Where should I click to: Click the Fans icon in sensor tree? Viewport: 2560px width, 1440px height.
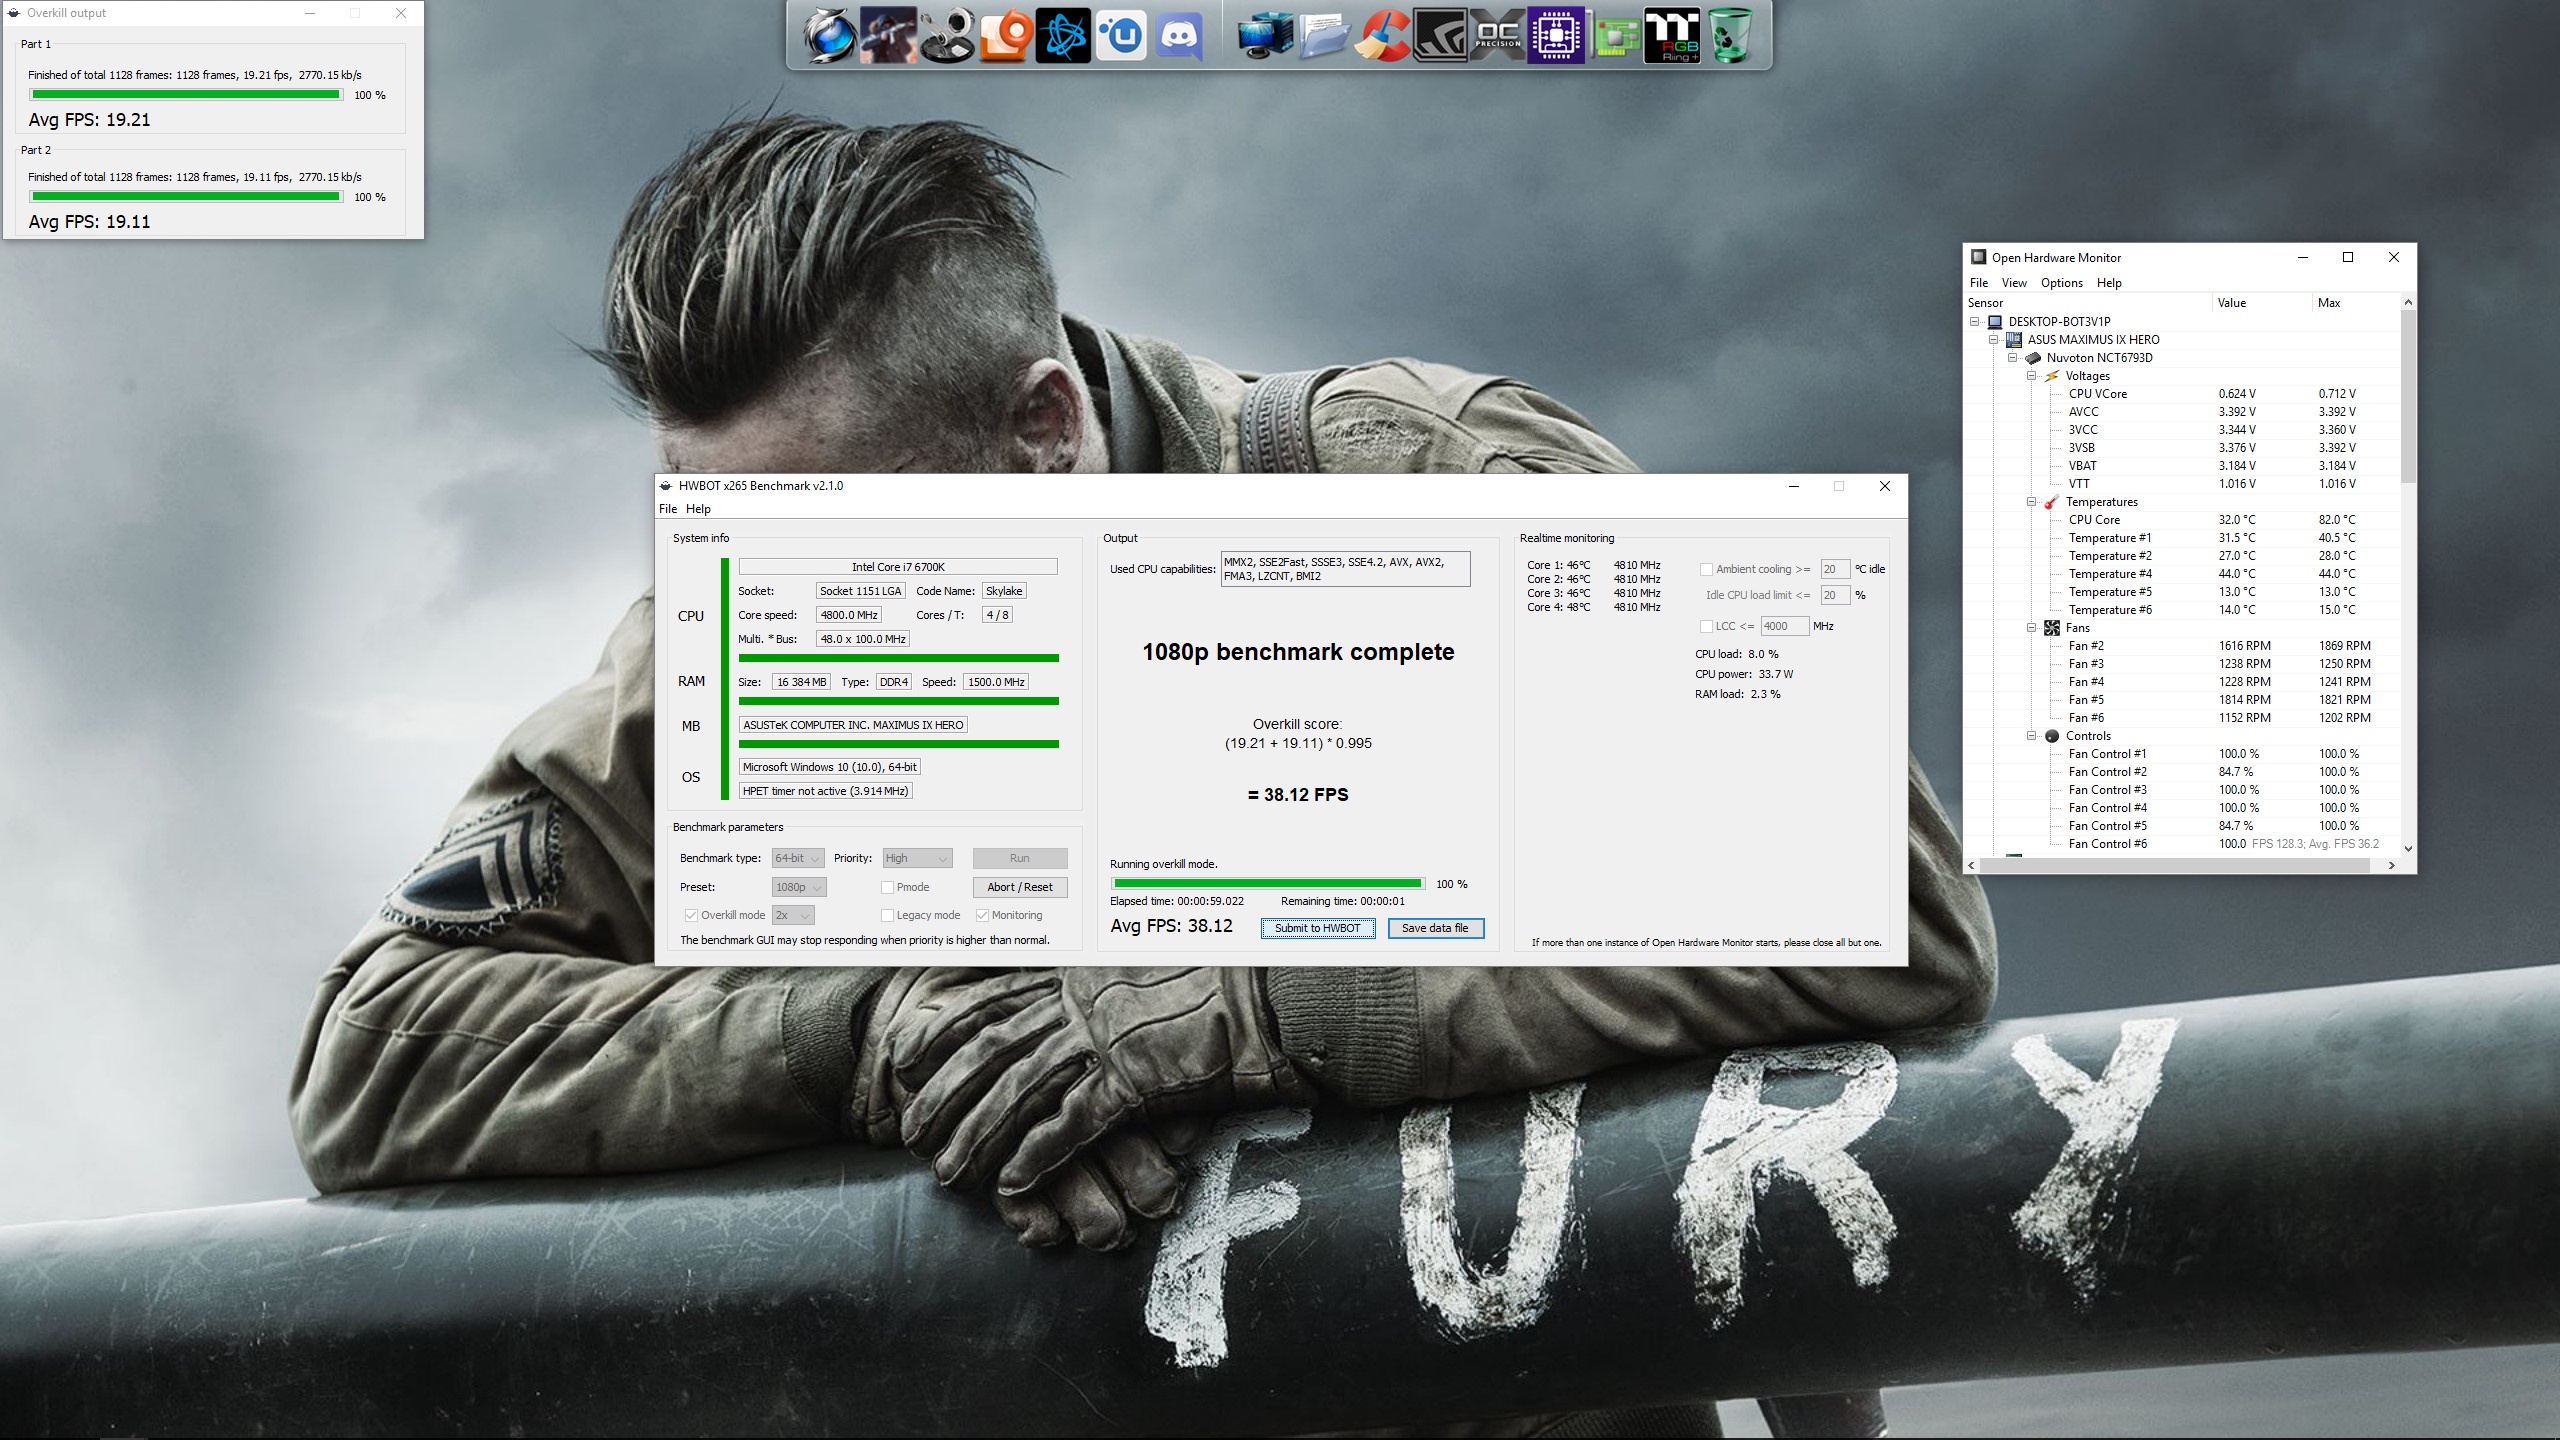(2052, 628)
